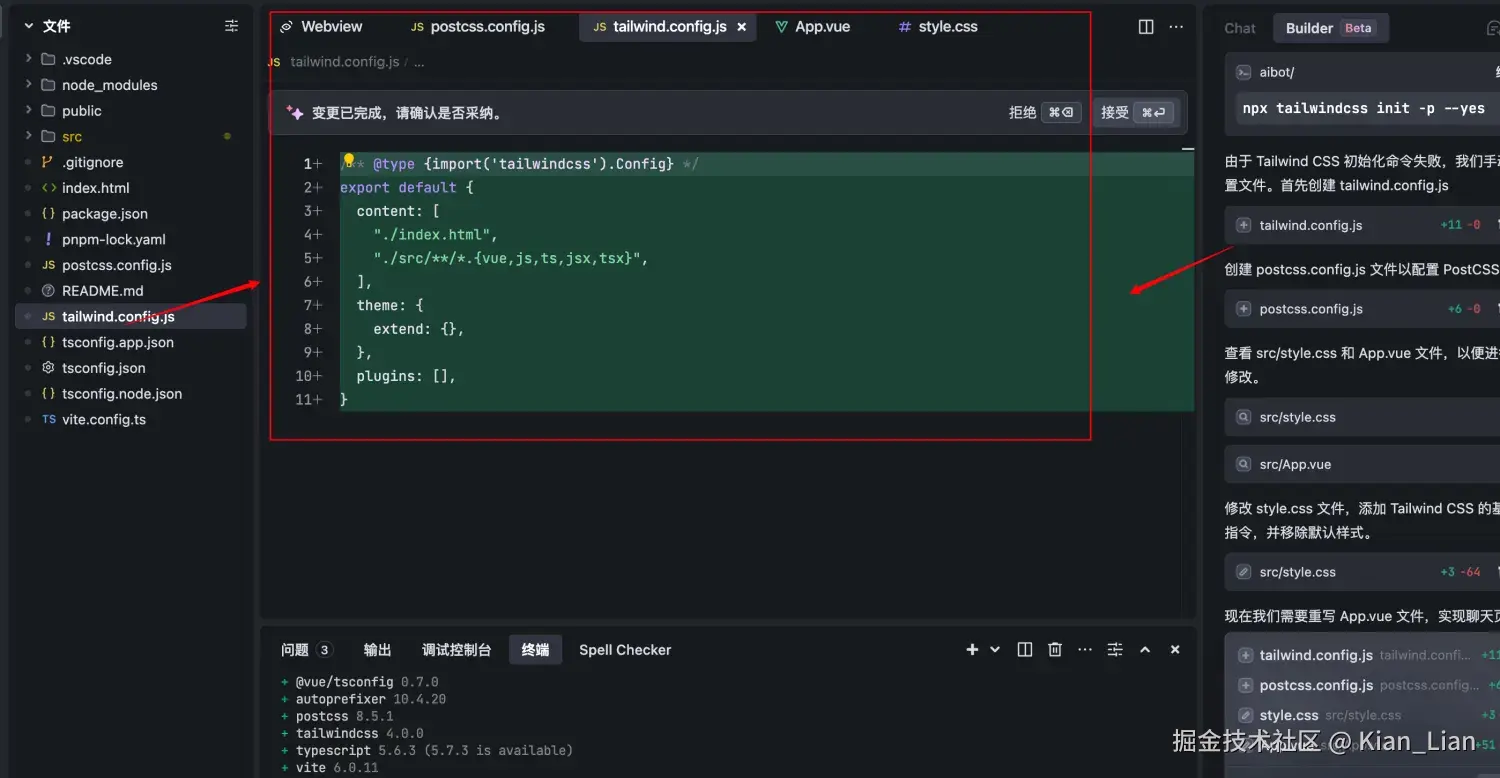This screenshot has height=778, width=1500.
Task: Click tailwind.config.js in changed files list
Action: (1315, 656)
